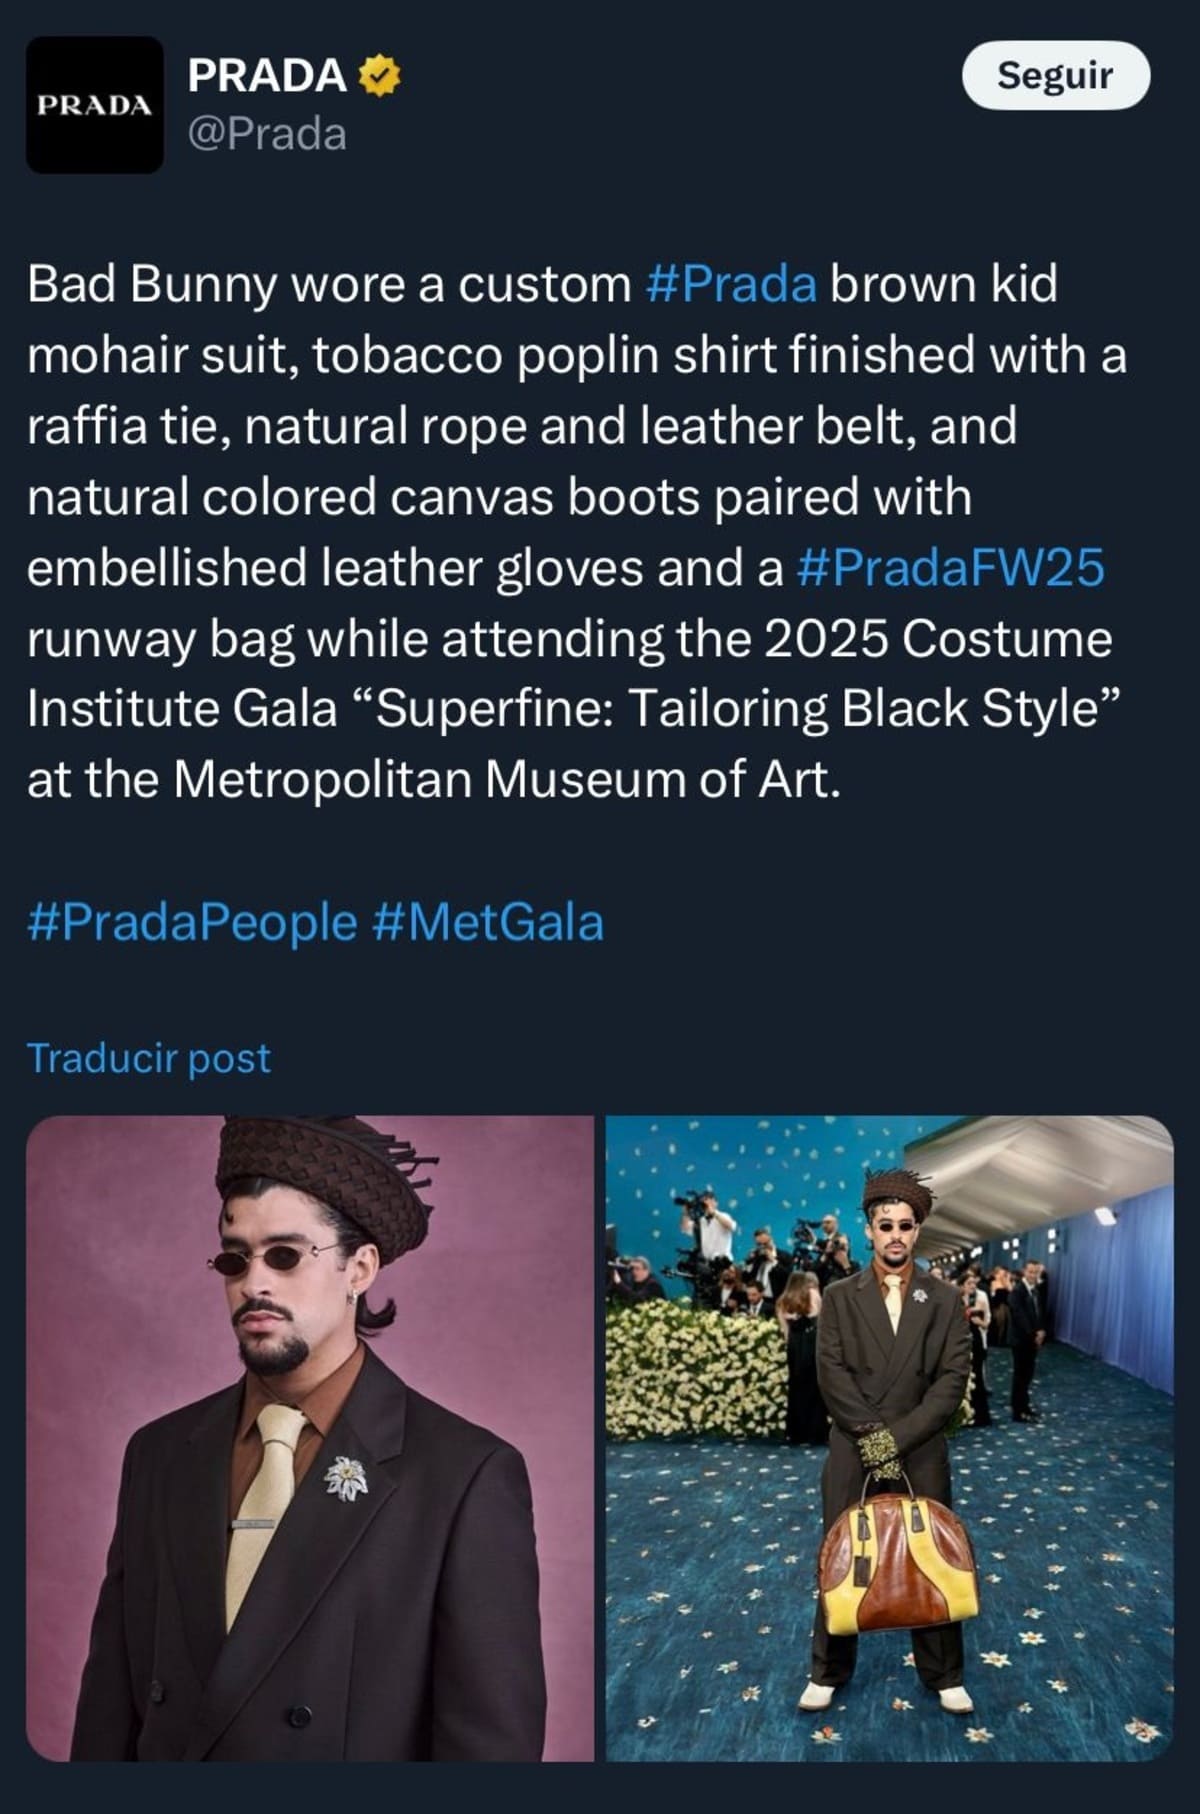Tap the #MetGala hashtag
The width and height of the screenshot is (1200, 1814).
[x=489, y=922]
